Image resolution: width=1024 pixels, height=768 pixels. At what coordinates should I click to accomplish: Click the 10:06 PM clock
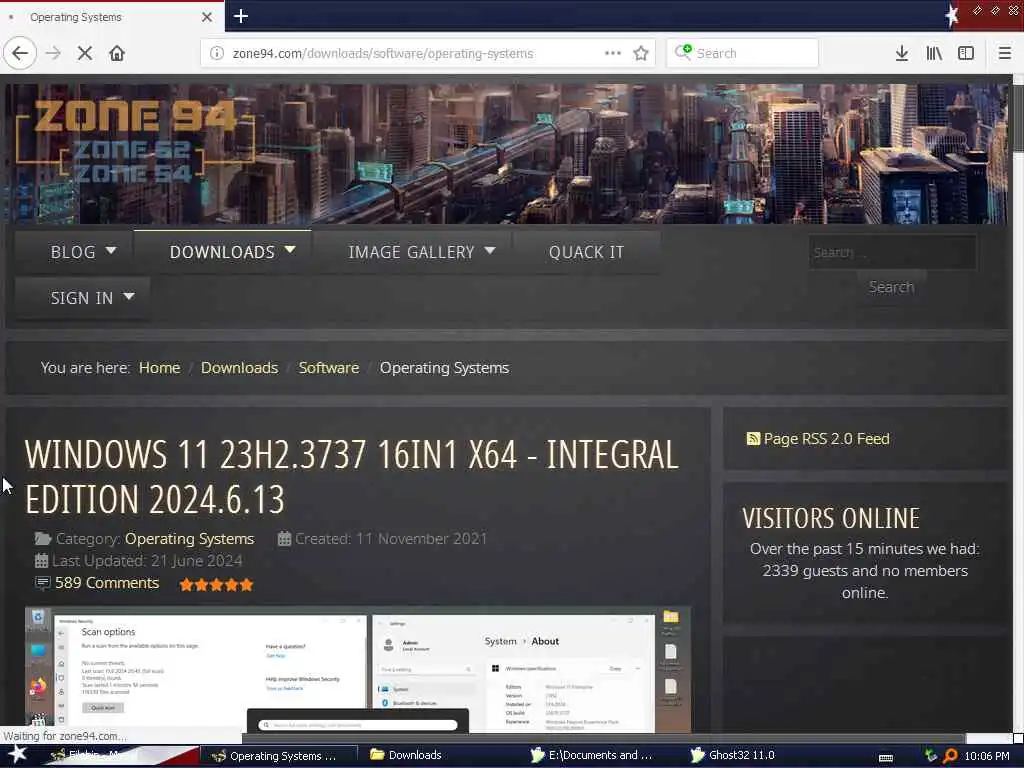[987, 756]
